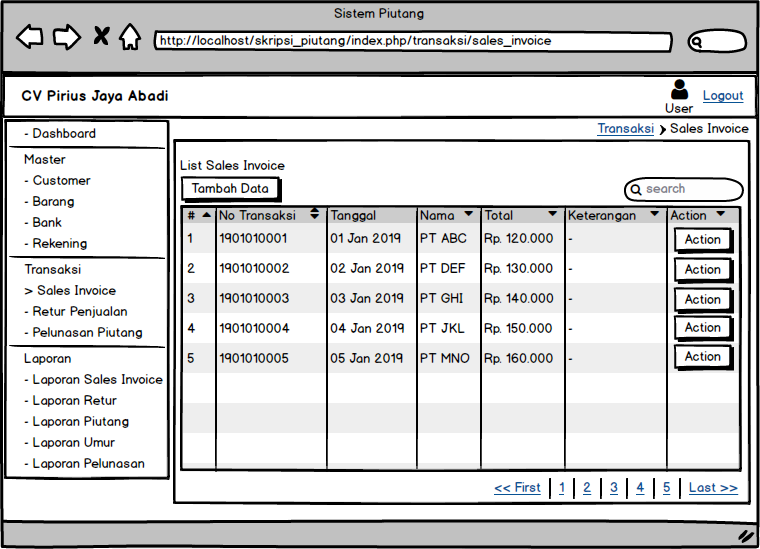The width and height of the screenshot is (760, 549).
Task: Click Action button for PT MNO row
Action: click(x=703, y=357)
